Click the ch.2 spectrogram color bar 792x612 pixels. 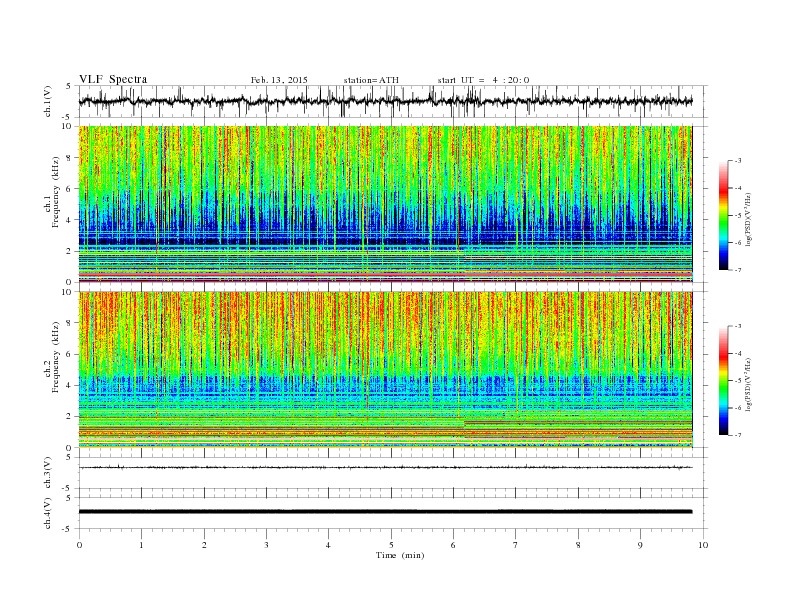click(724, 381)
